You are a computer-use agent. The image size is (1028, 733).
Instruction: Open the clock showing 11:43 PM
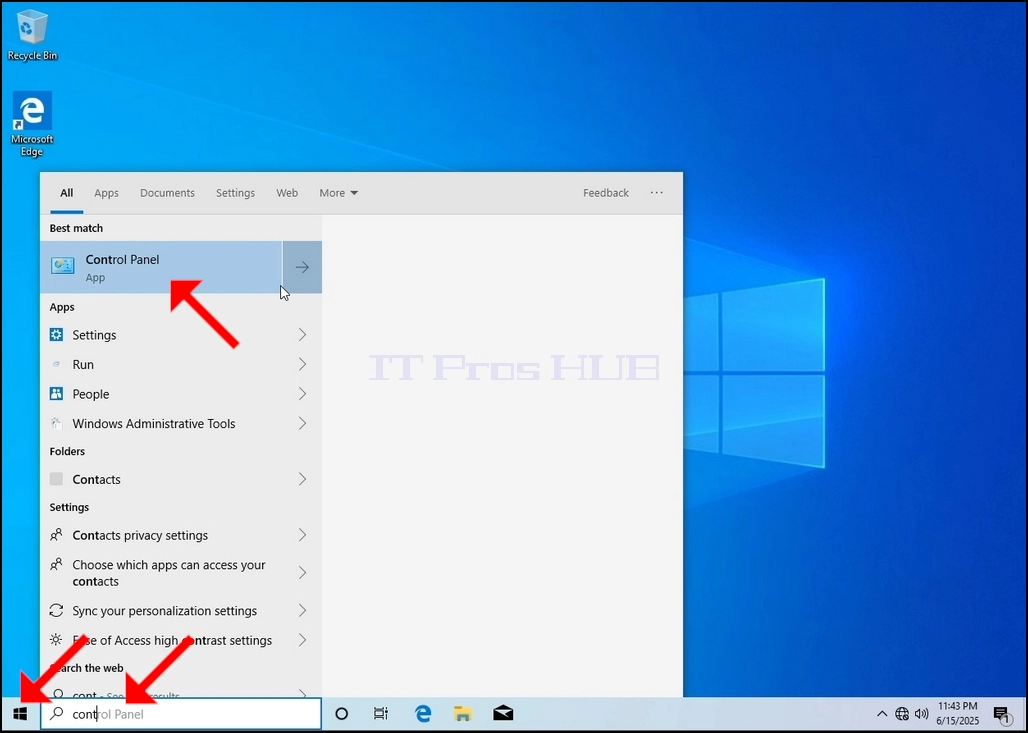coord(958,713)
